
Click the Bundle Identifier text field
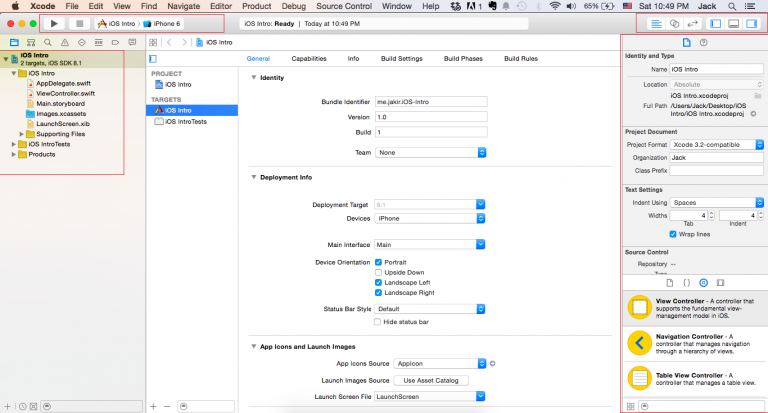coord(430,102)
